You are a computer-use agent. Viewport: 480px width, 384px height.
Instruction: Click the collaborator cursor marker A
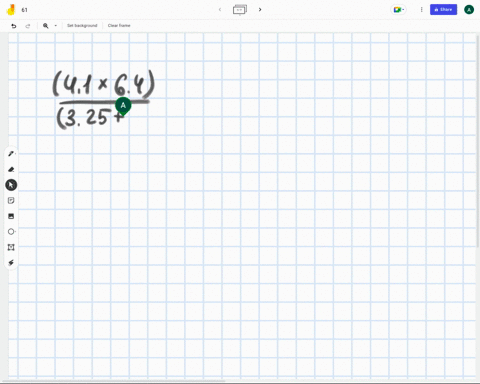(123, 106)
